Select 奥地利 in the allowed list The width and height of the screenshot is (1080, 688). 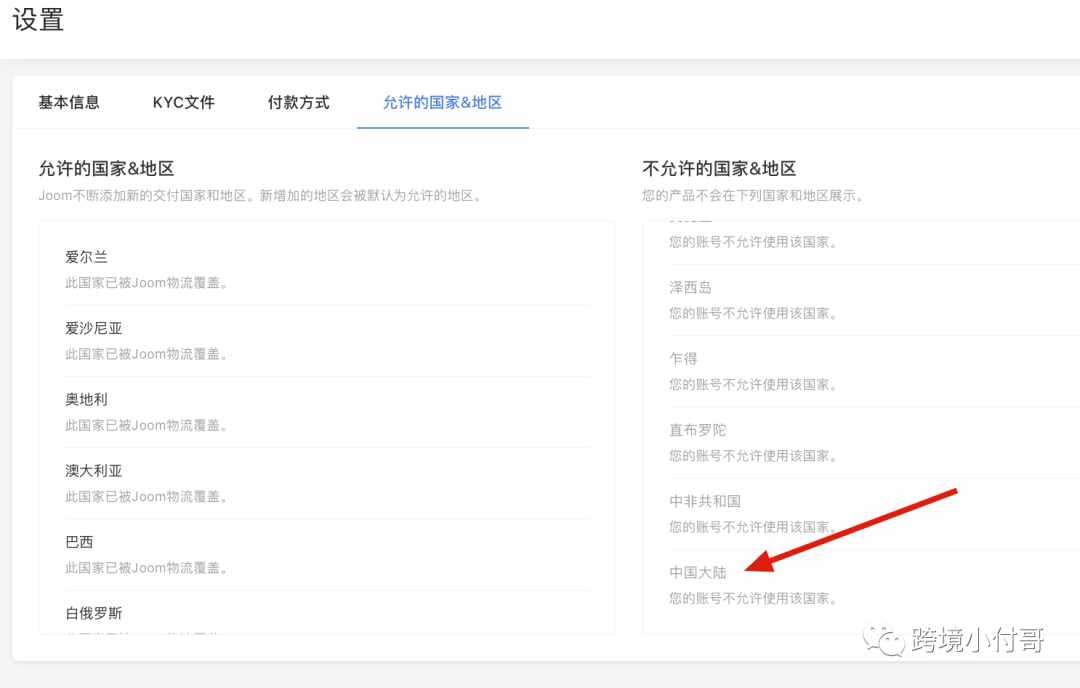(86, 399)
